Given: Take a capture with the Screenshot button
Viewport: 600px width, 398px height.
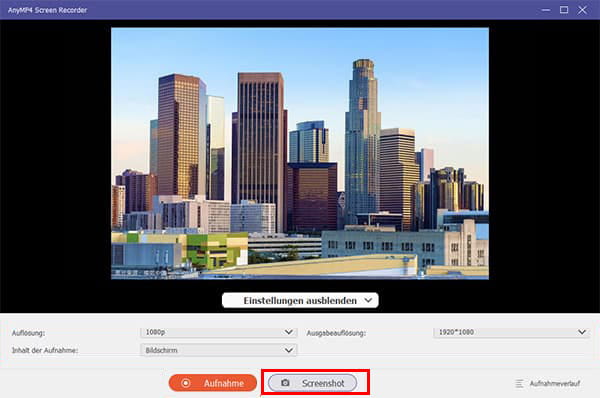Looking at the screenshot, I should coord(312,383).
